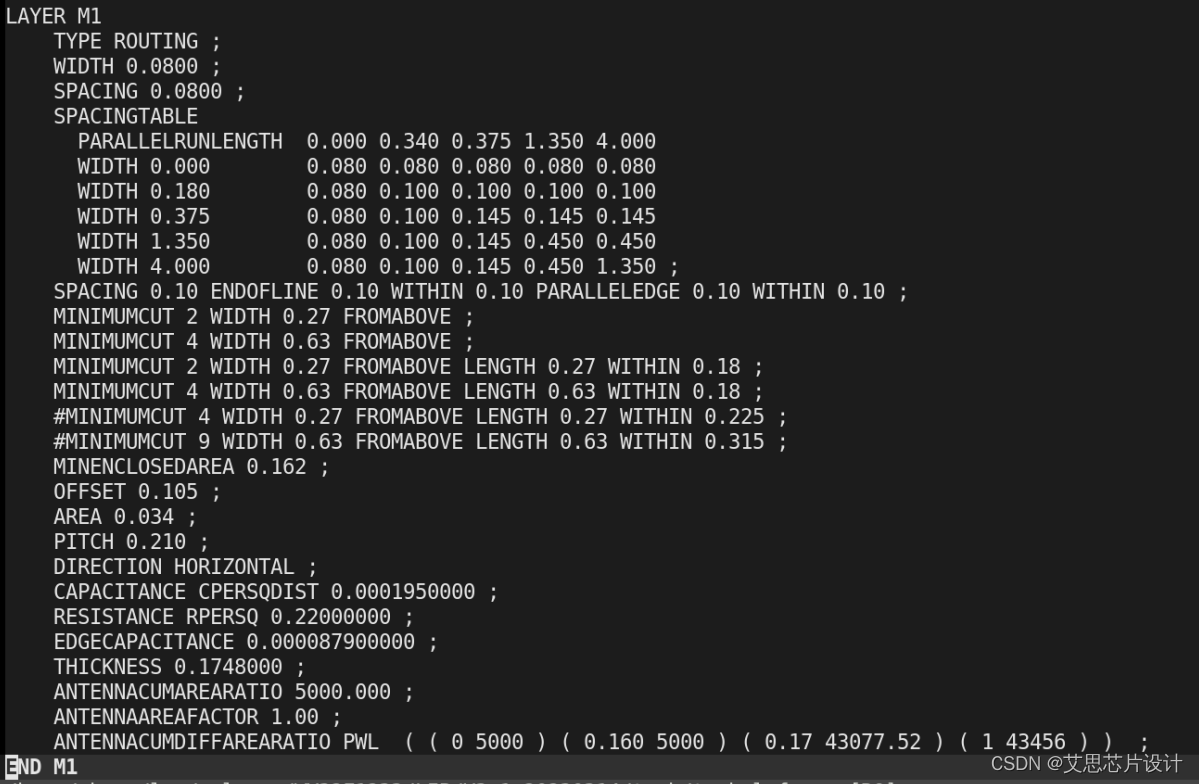The width and height of the screenshot is (1199, 784).
Task: Click the CPERSQDIST capacitance value
Action: coord(402,592)
